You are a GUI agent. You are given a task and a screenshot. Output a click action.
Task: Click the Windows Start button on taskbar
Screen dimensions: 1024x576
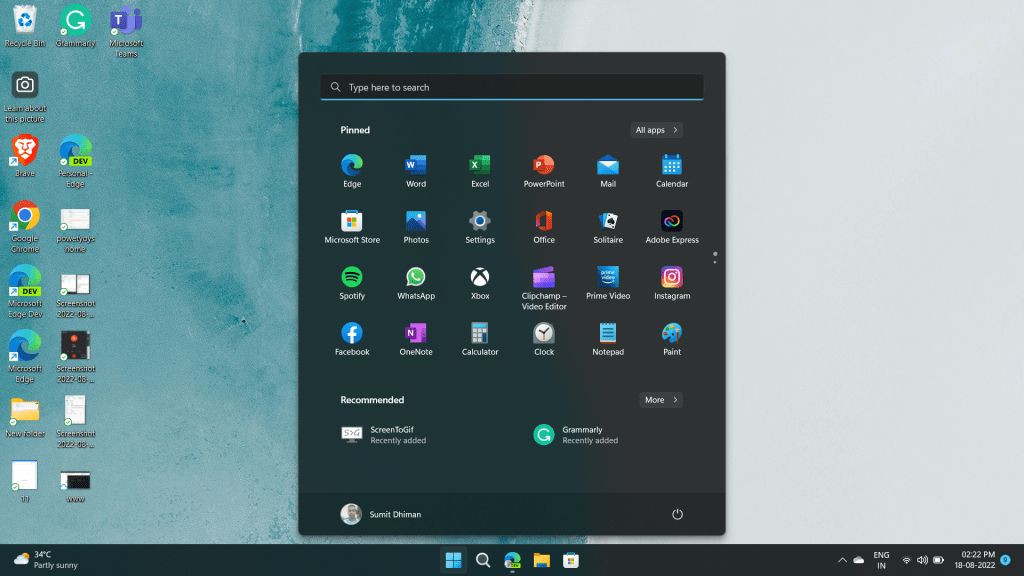(x=453, y=560)
